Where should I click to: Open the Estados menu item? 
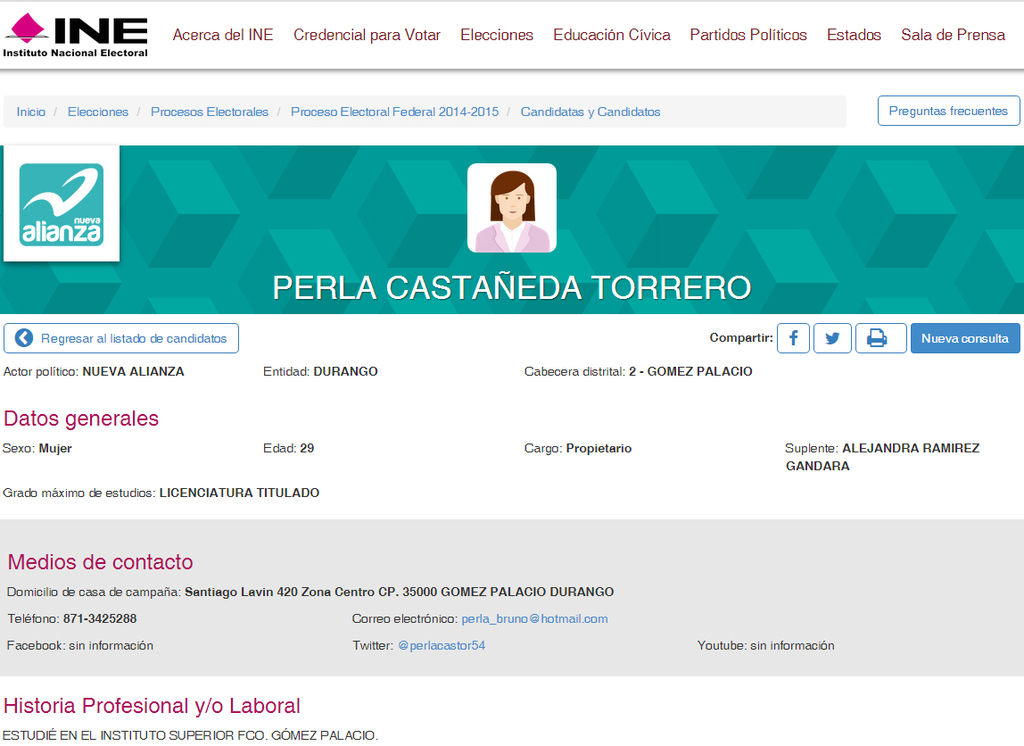click(854, 35)
